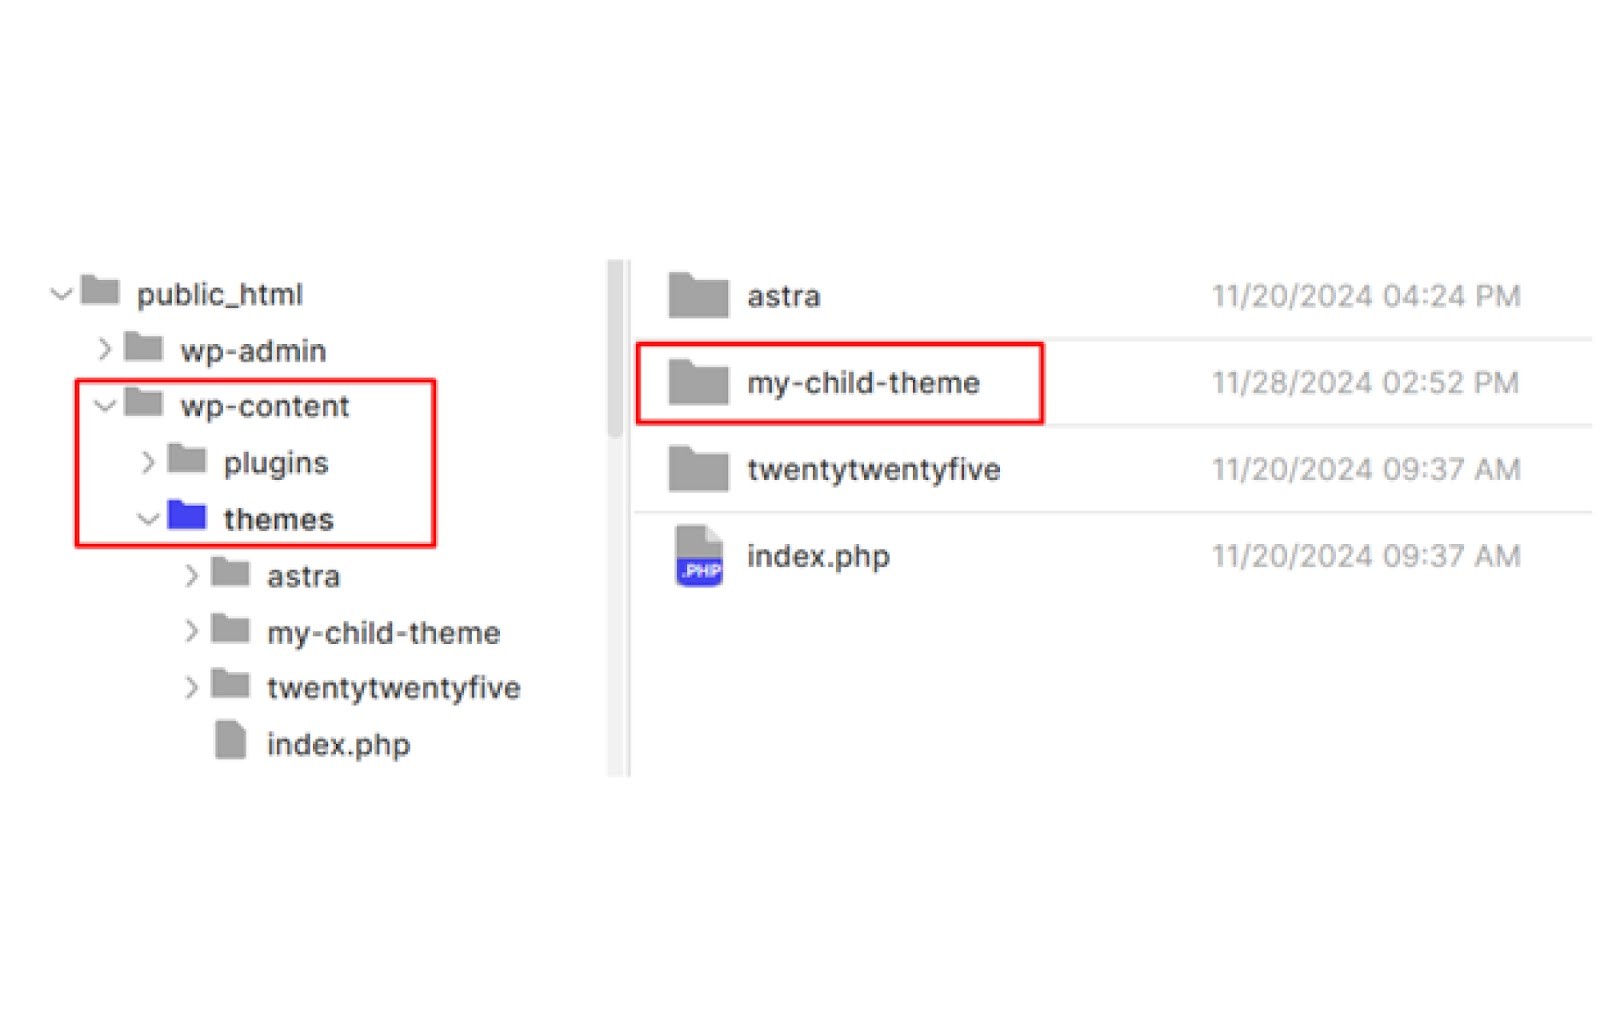Image resolution: width=1600 pixels, height=1036 pixels.
Task: Click the blue themes folder icon
Action: tap(187, 516)
